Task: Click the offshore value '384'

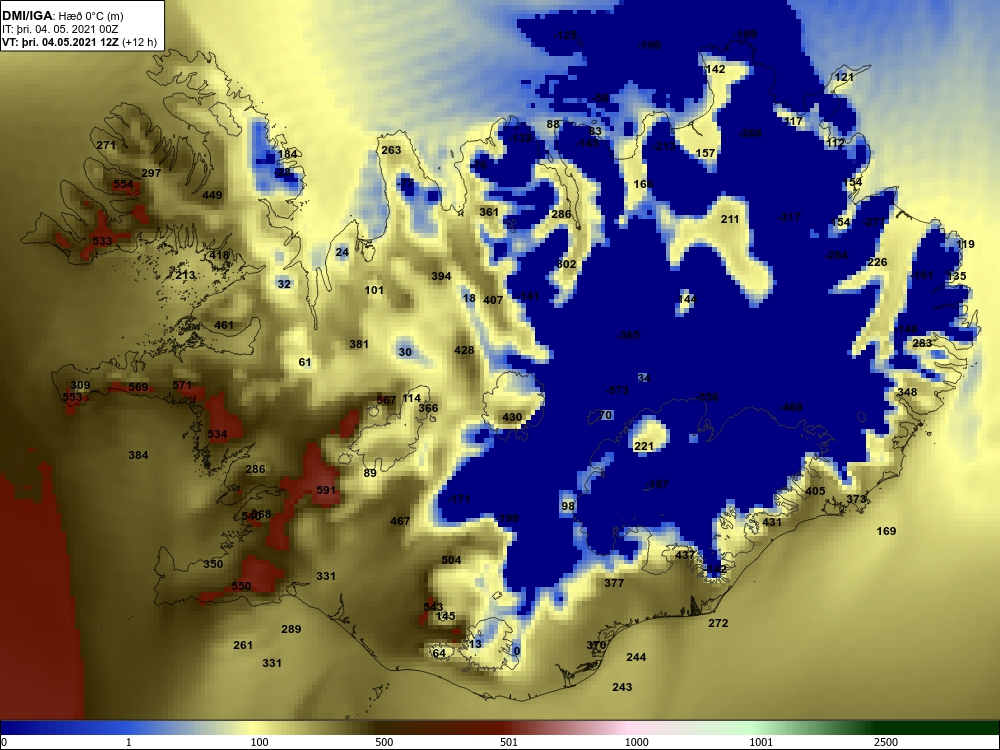Action: 138,455
